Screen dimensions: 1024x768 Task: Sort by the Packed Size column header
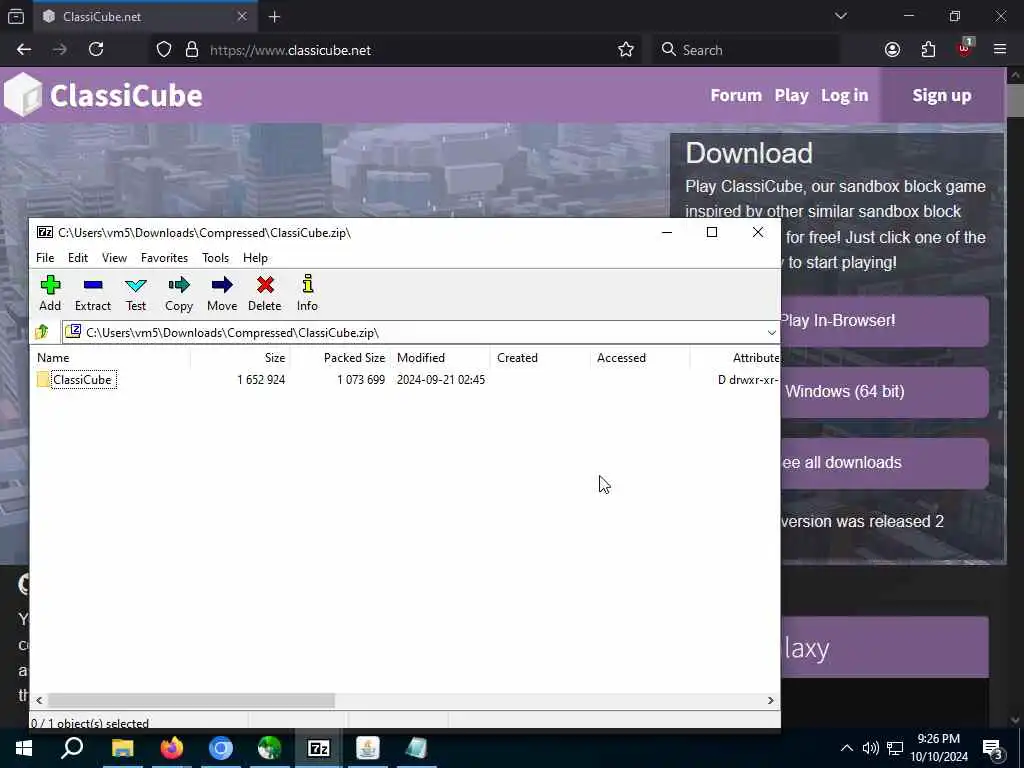click(340, 358)
